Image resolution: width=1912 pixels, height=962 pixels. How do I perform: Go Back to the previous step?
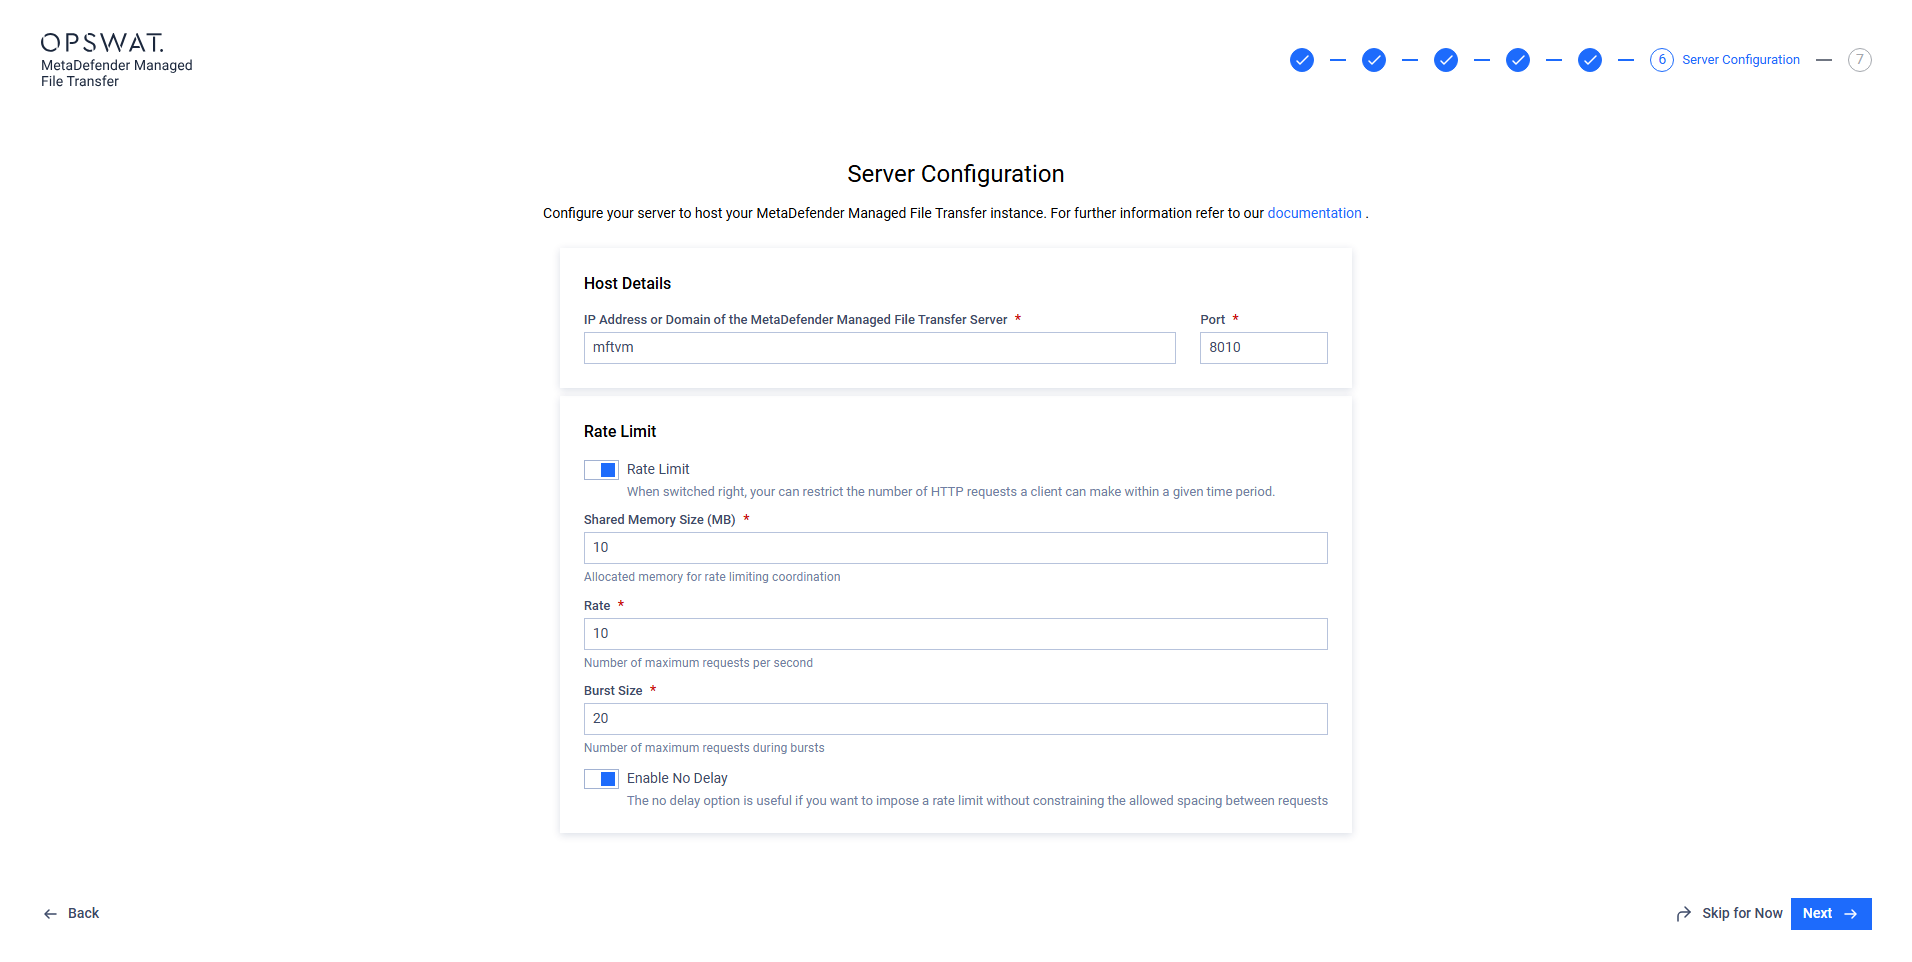71,913
